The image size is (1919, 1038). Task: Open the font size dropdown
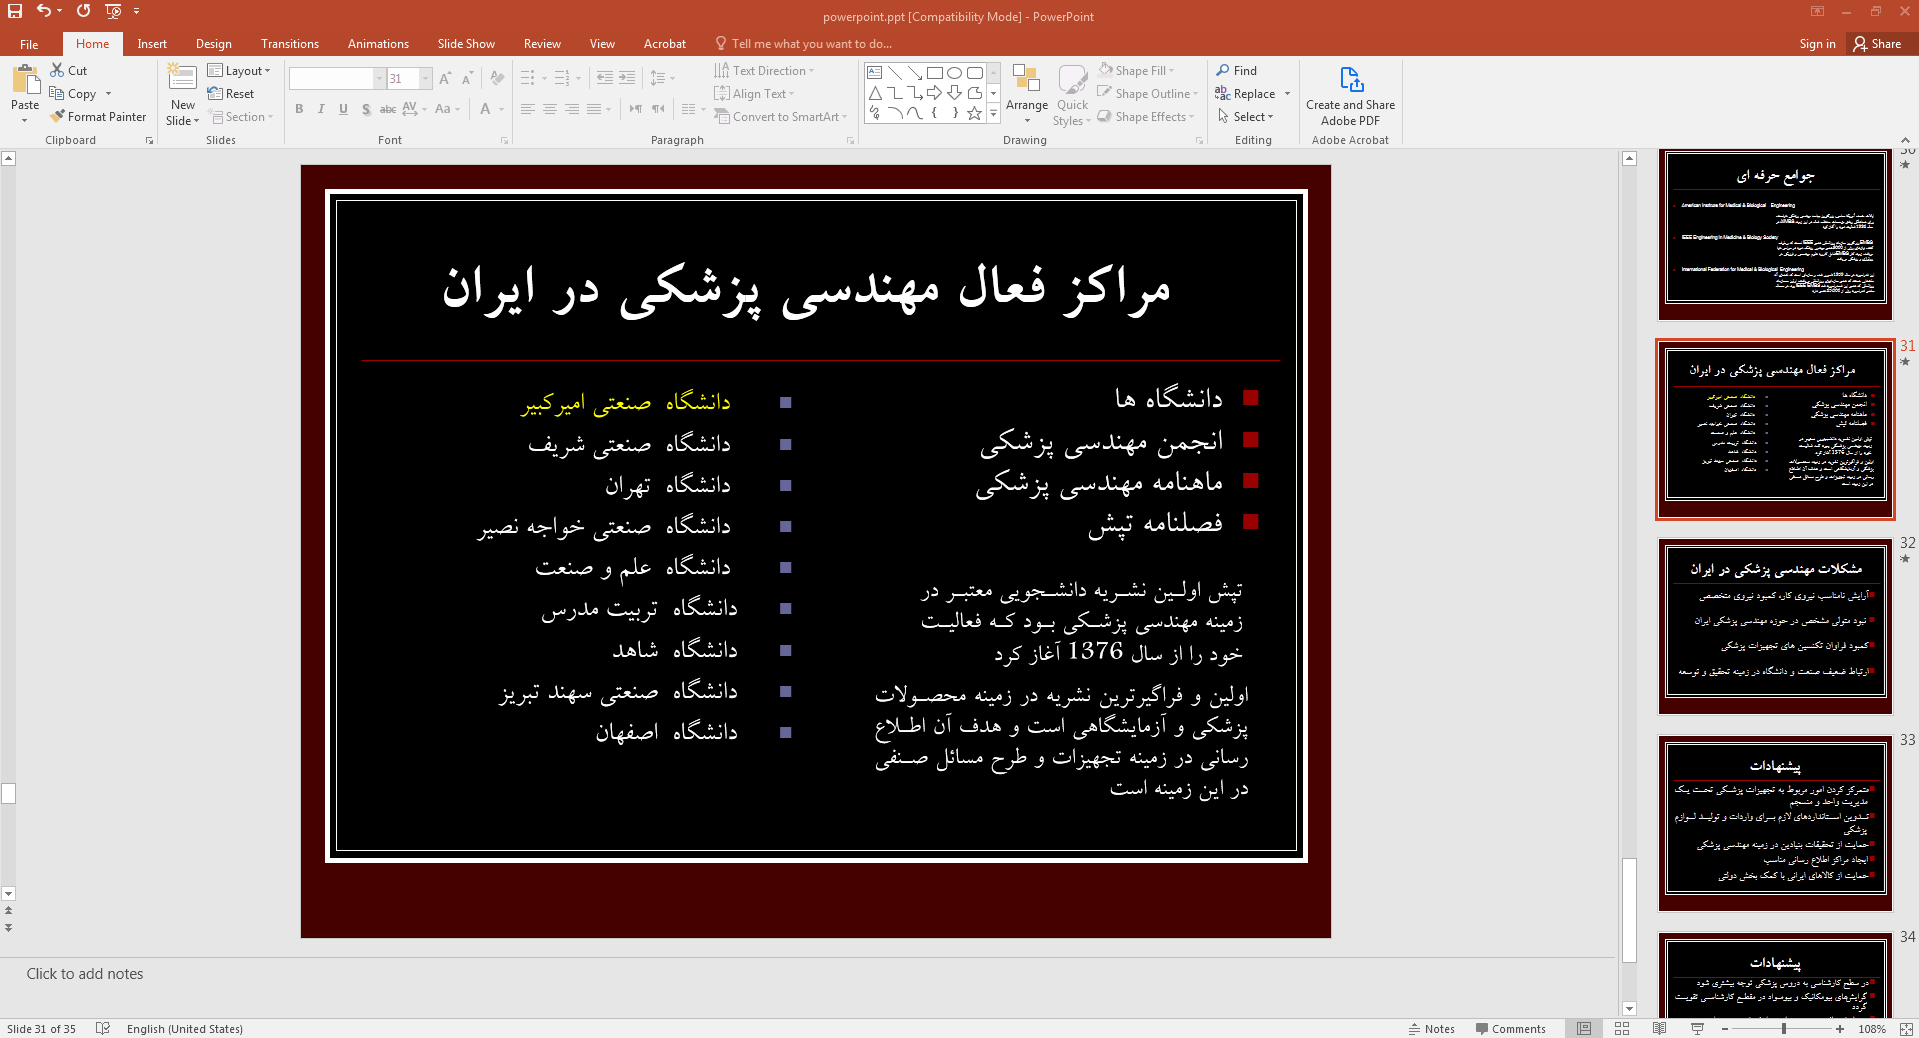point(425,78)
